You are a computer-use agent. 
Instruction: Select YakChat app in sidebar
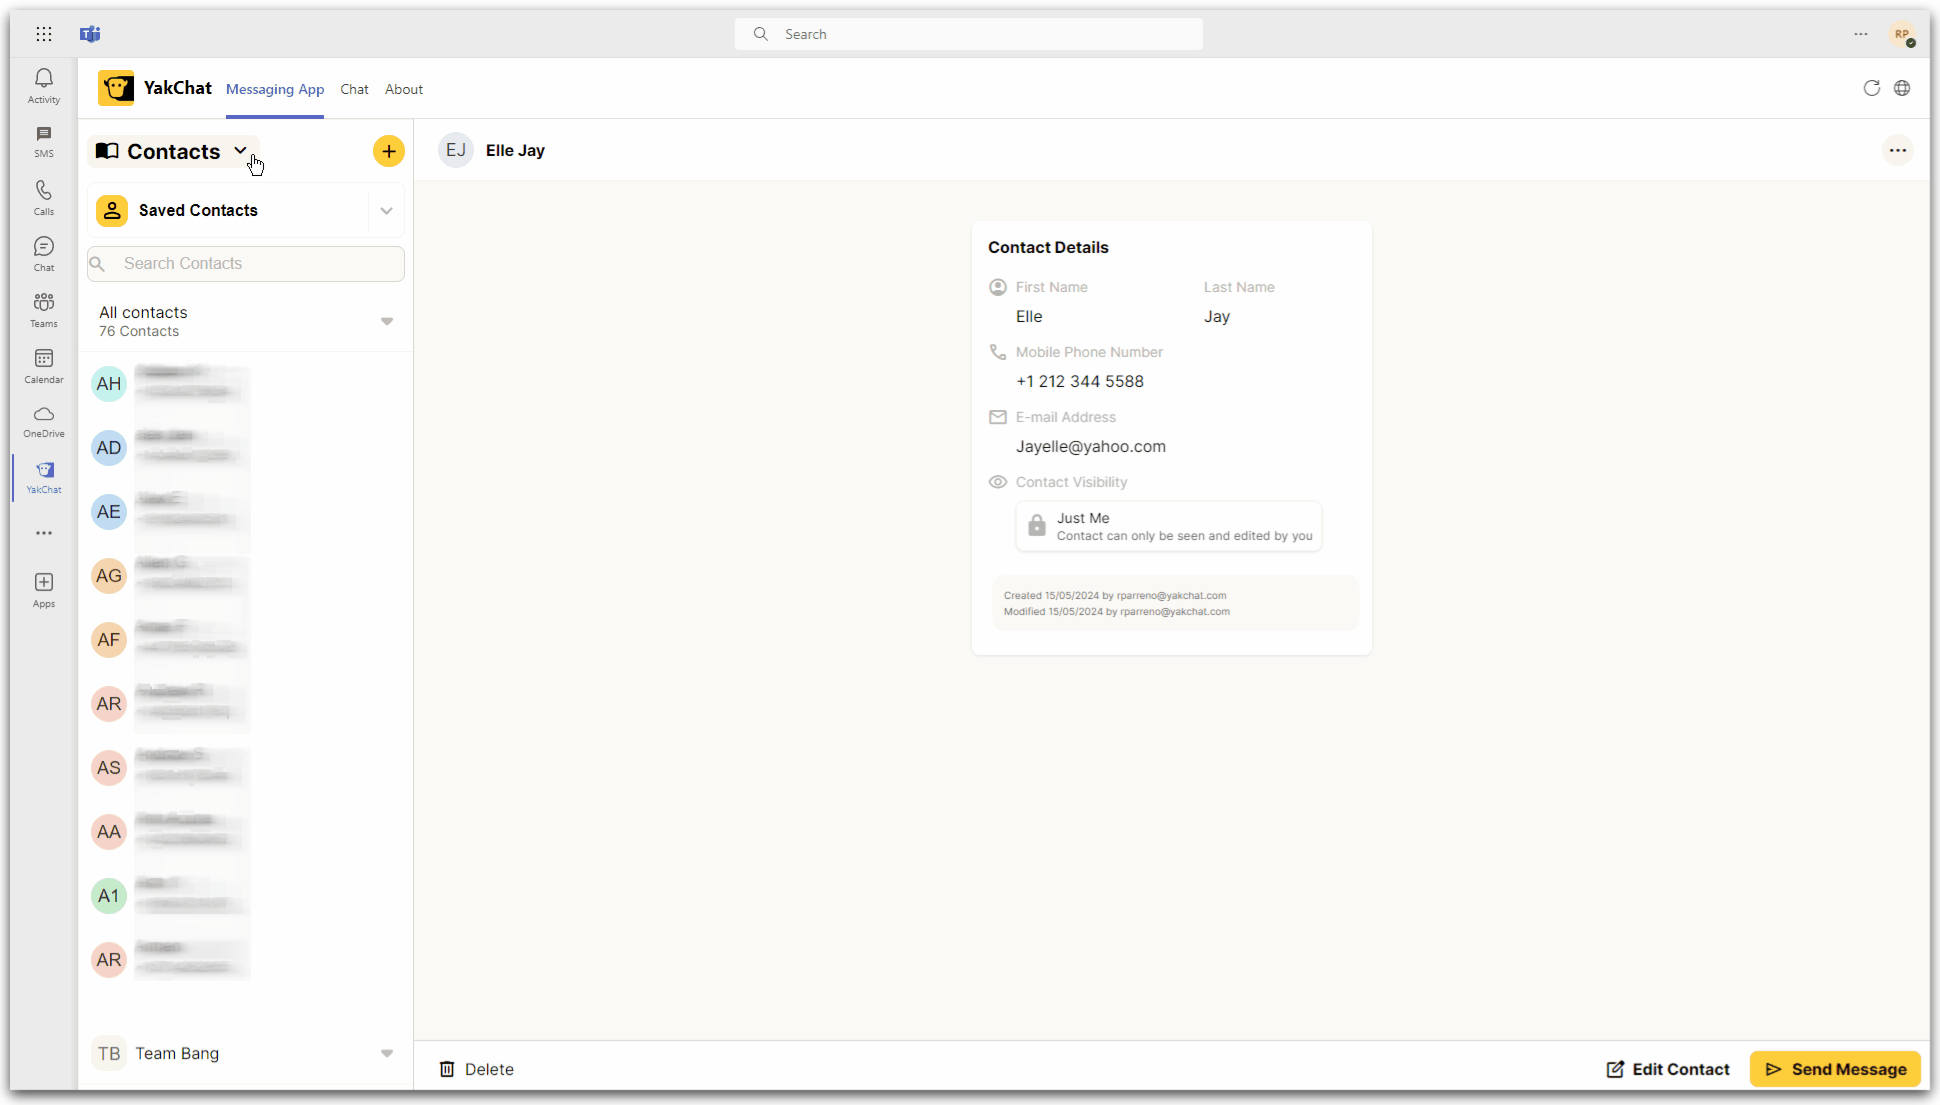[x=44, y=477]
